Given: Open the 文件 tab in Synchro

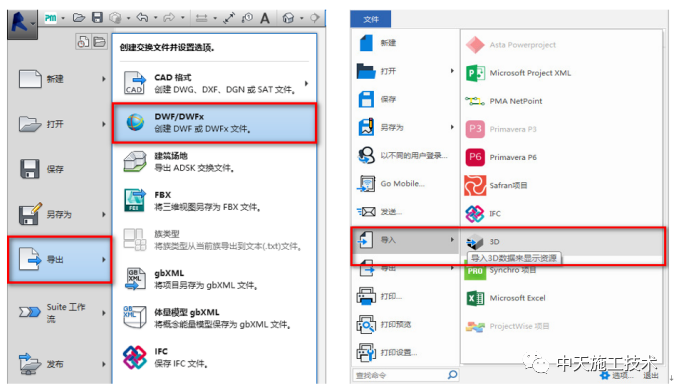Looking at the screenshot, I should pyautogui.click(x=371, y=19).
